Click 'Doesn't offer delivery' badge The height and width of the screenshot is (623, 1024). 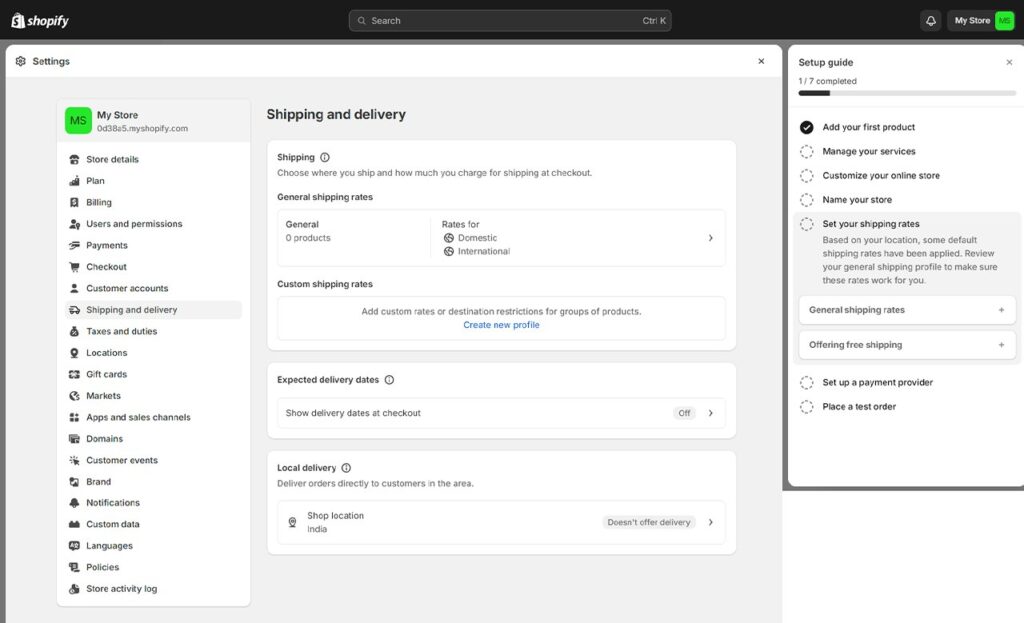648,522
